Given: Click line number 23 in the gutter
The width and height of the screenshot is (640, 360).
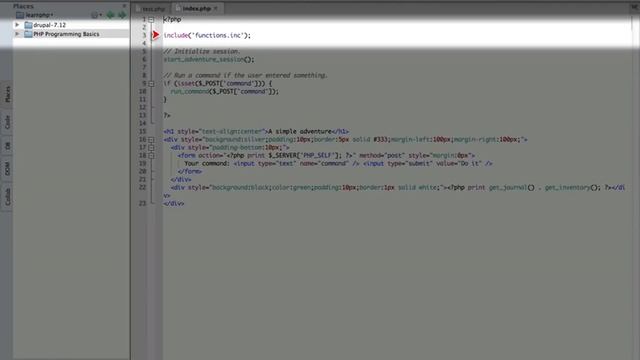Looking at the screenshot, I should click(142, 203).
